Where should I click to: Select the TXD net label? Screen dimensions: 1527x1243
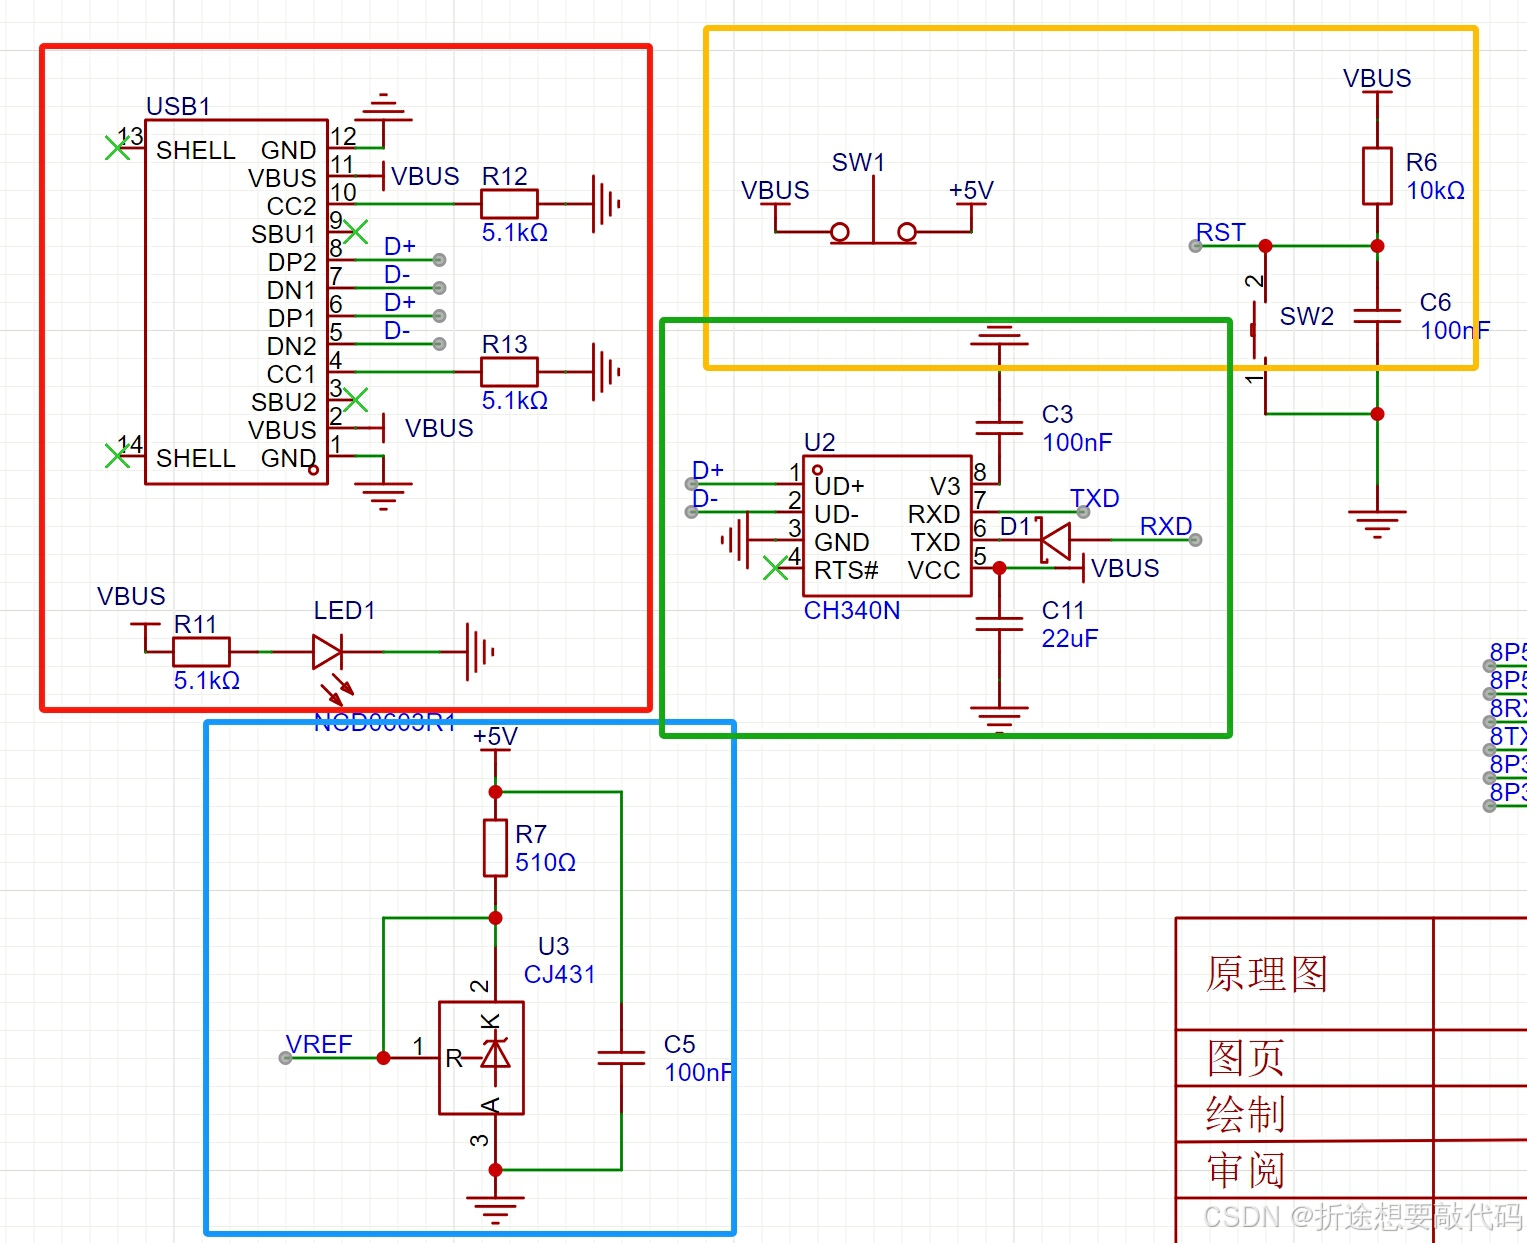(x=1095, y=498)
